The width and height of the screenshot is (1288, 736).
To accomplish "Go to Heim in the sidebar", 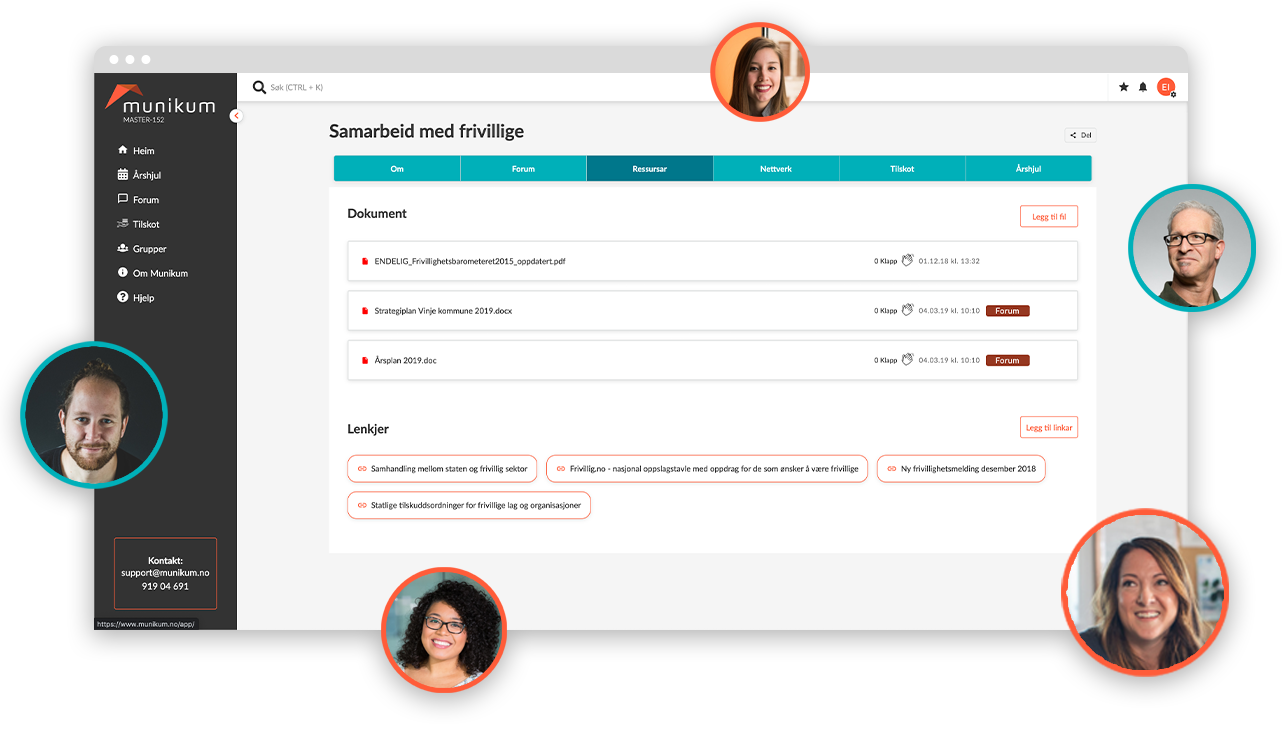I will coord(143,151).
